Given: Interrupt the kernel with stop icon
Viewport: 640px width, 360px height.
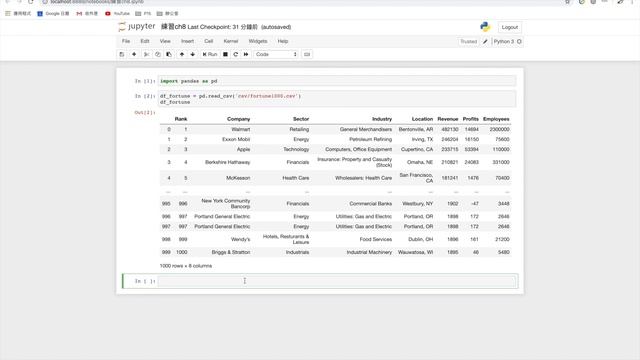Looking at the screenshot, I should pos(225,54).
